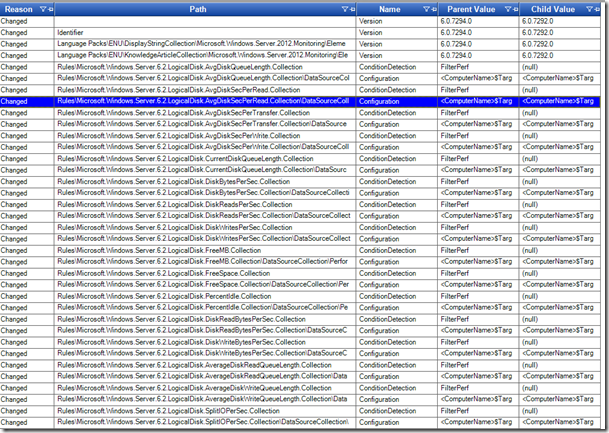
Task: Open the filter icon on Reason column
Action: (43, 9)
